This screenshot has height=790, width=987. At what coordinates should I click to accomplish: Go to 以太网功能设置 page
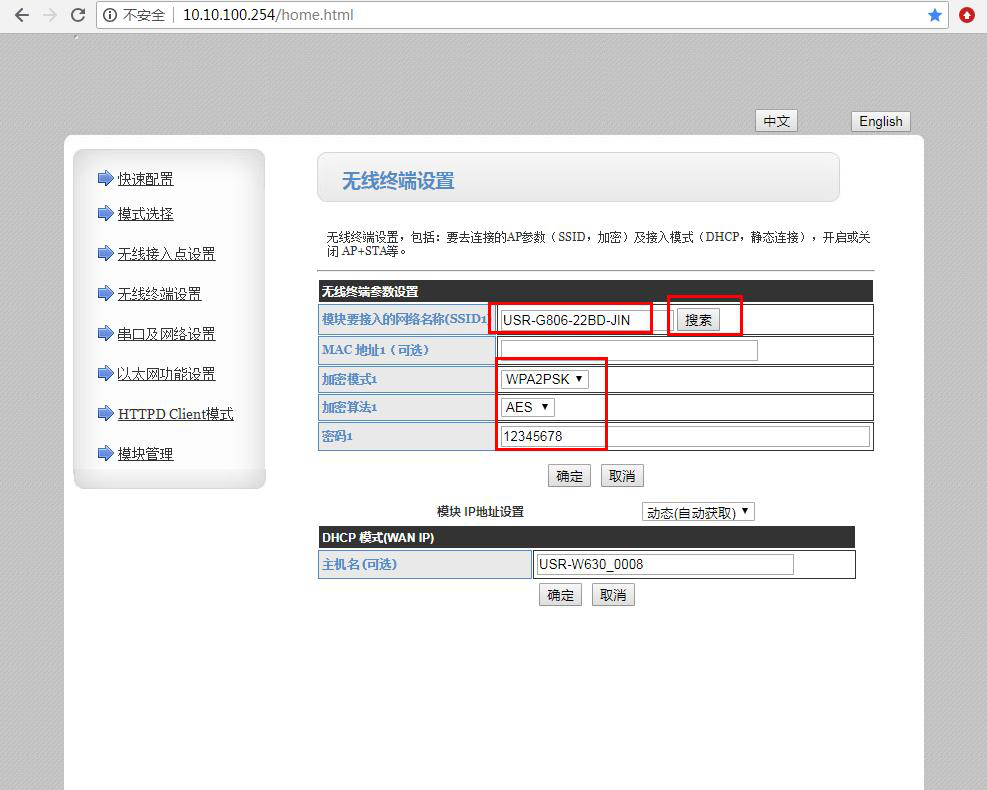coord(166,374)
